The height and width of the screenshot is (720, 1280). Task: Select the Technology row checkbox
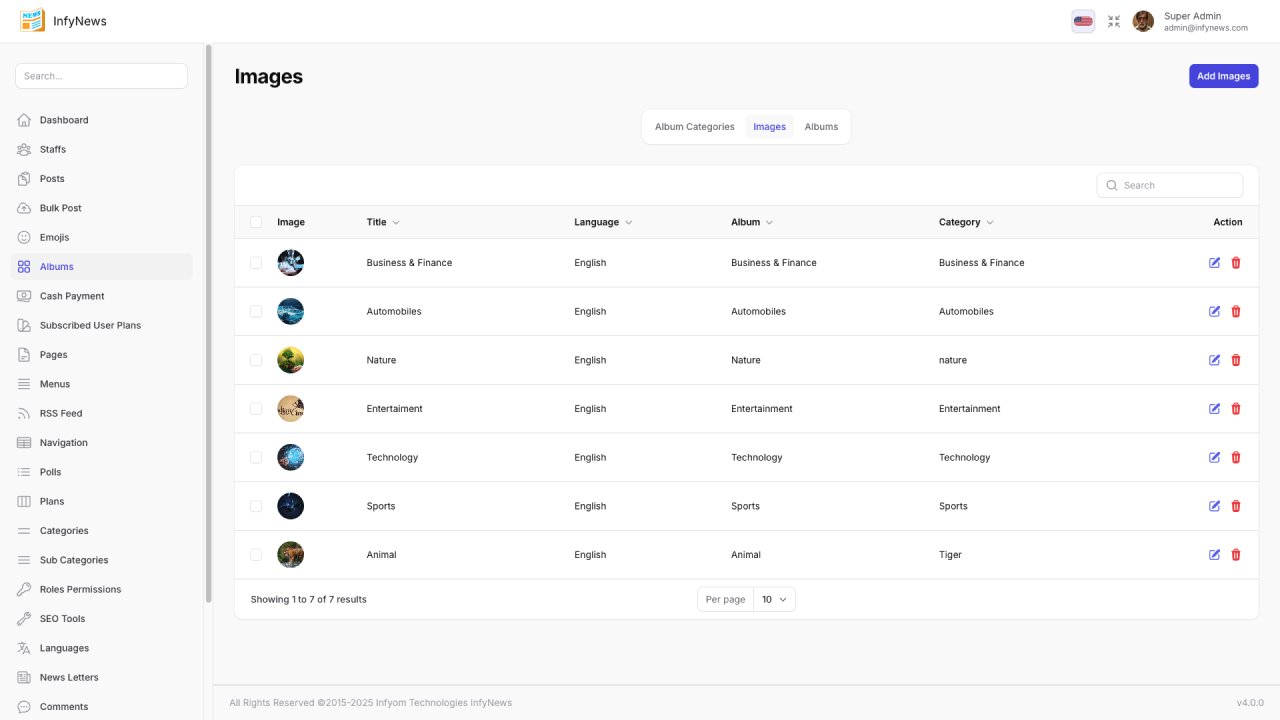256,458
